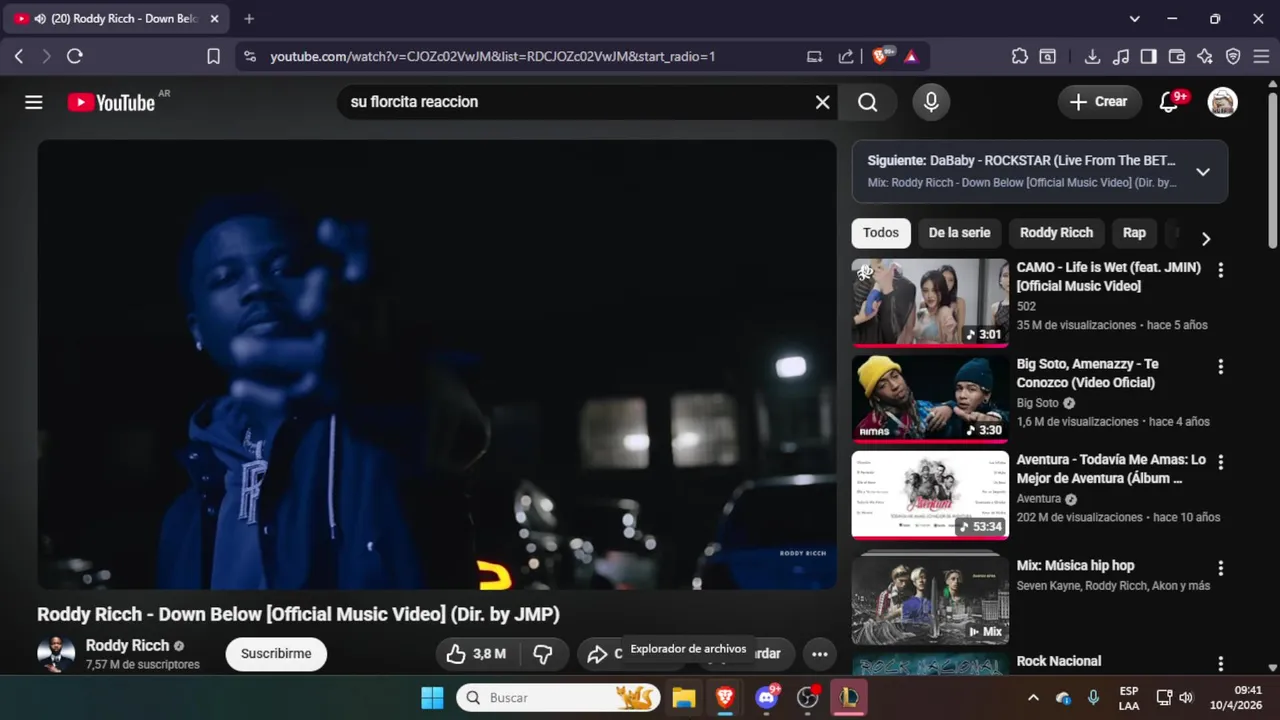This screenshot has width=1280, height=720.
Task: Open YouTube notifications bell
Action: (1168, 102)
